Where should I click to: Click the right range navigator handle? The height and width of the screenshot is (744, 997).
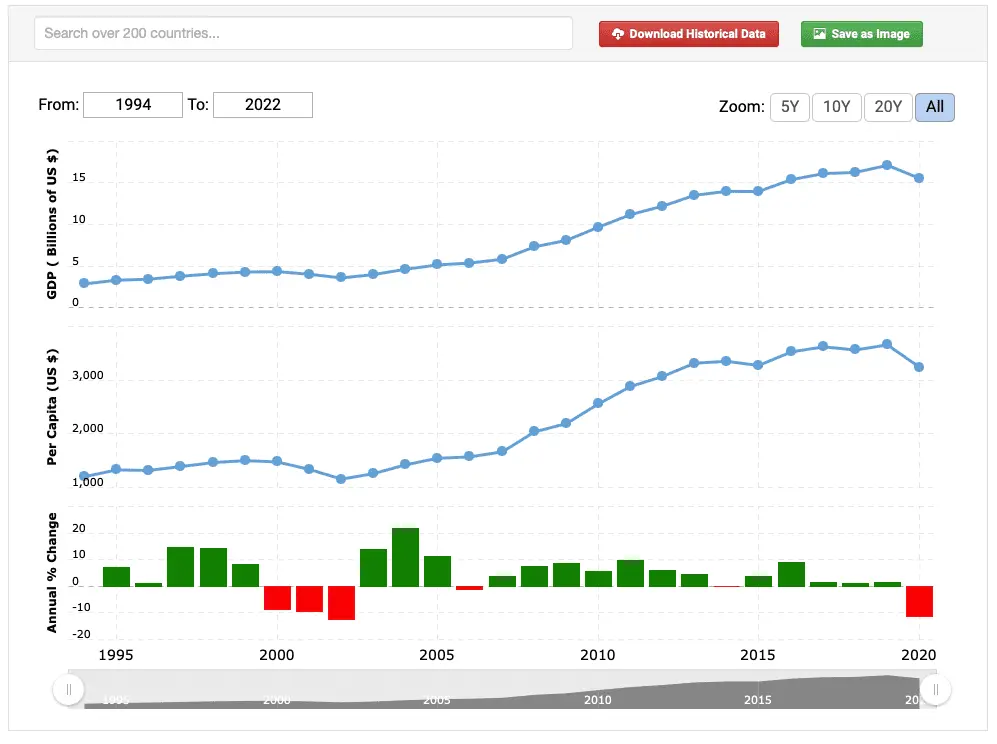pos(936,689)
